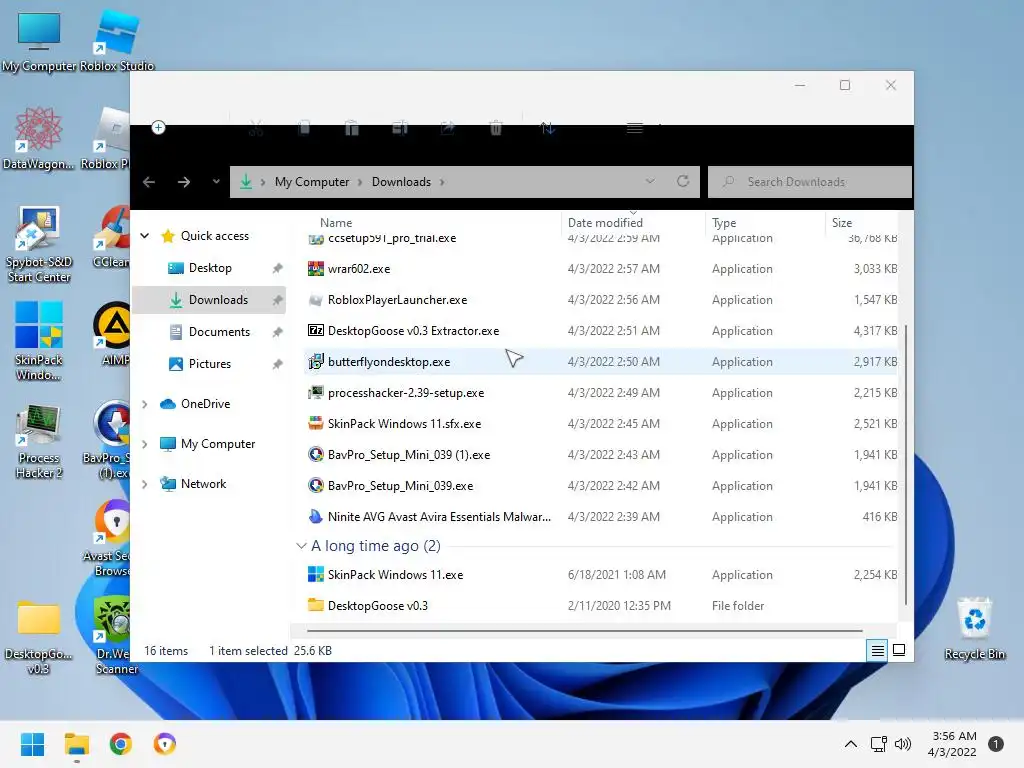Click the New (plus) button in toolbar
The width and height of the screenshot is (1024, 768).
(158, 127)
